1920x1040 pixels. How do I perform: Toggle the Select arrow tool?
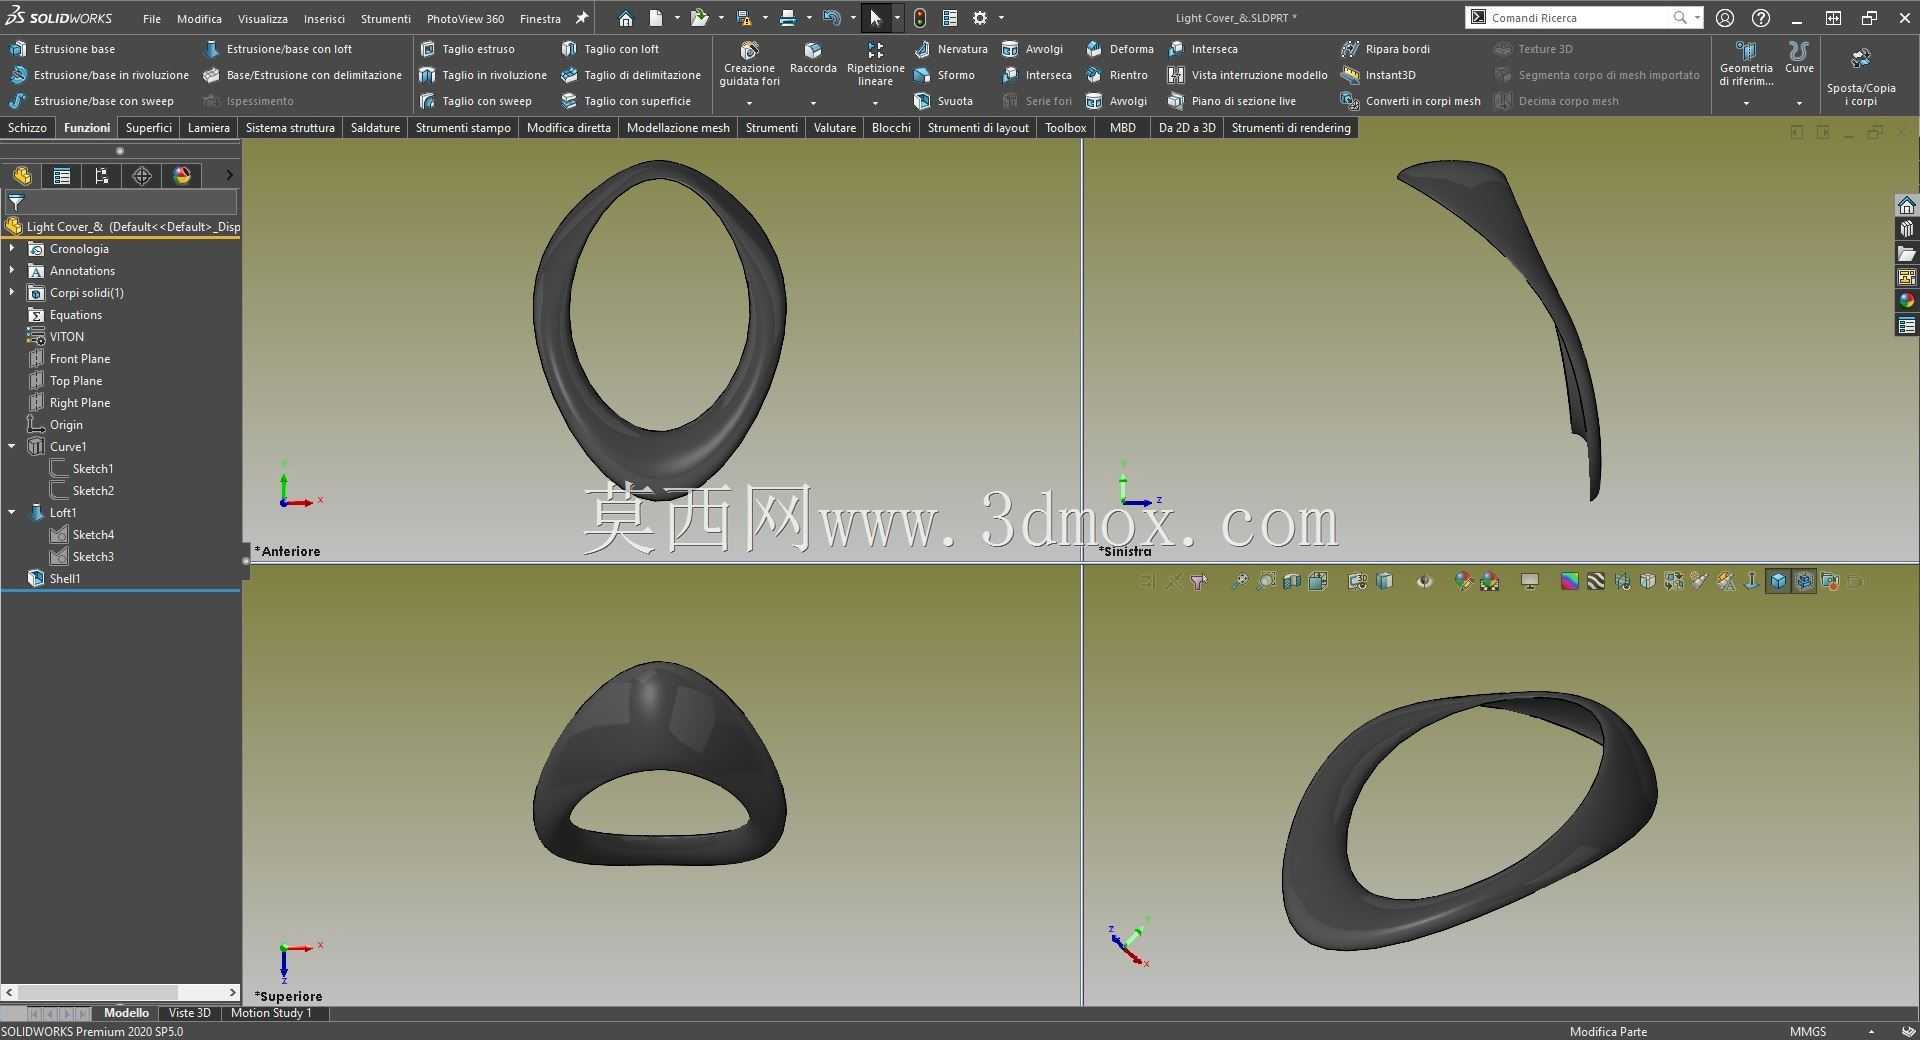[875, 18]
